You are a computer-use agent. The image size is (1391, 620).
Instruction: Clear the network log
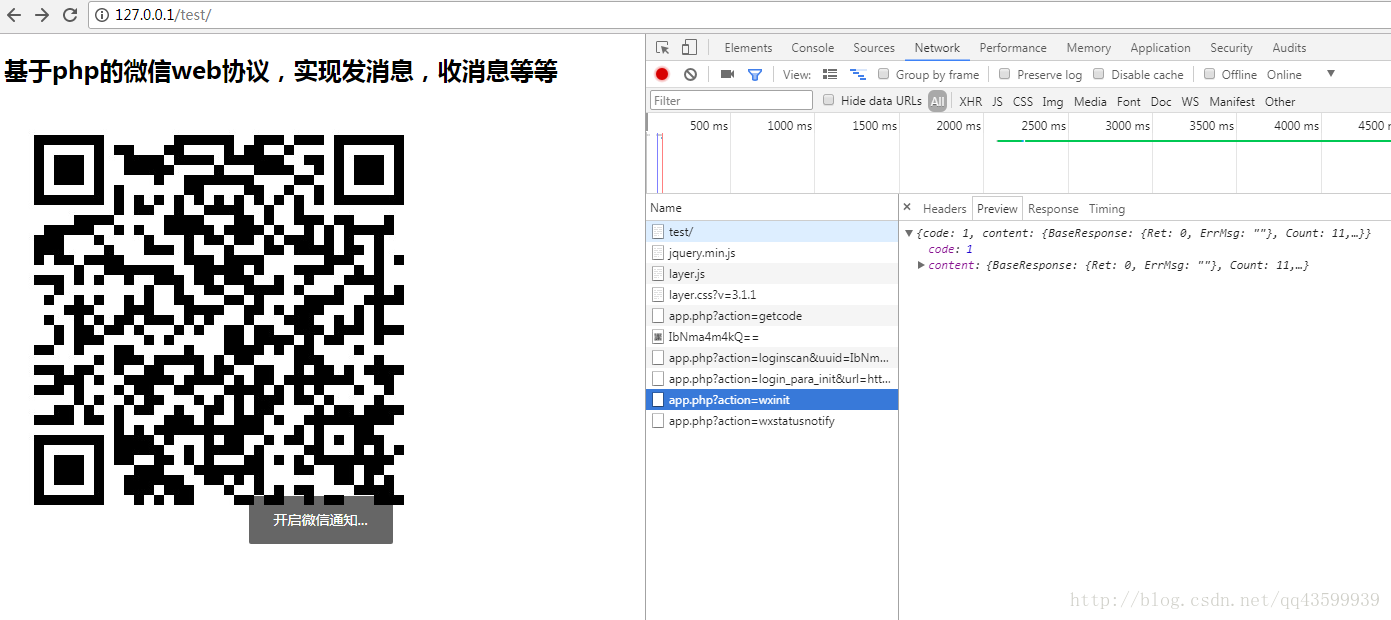pyautogui.click(x=690, y=74)
